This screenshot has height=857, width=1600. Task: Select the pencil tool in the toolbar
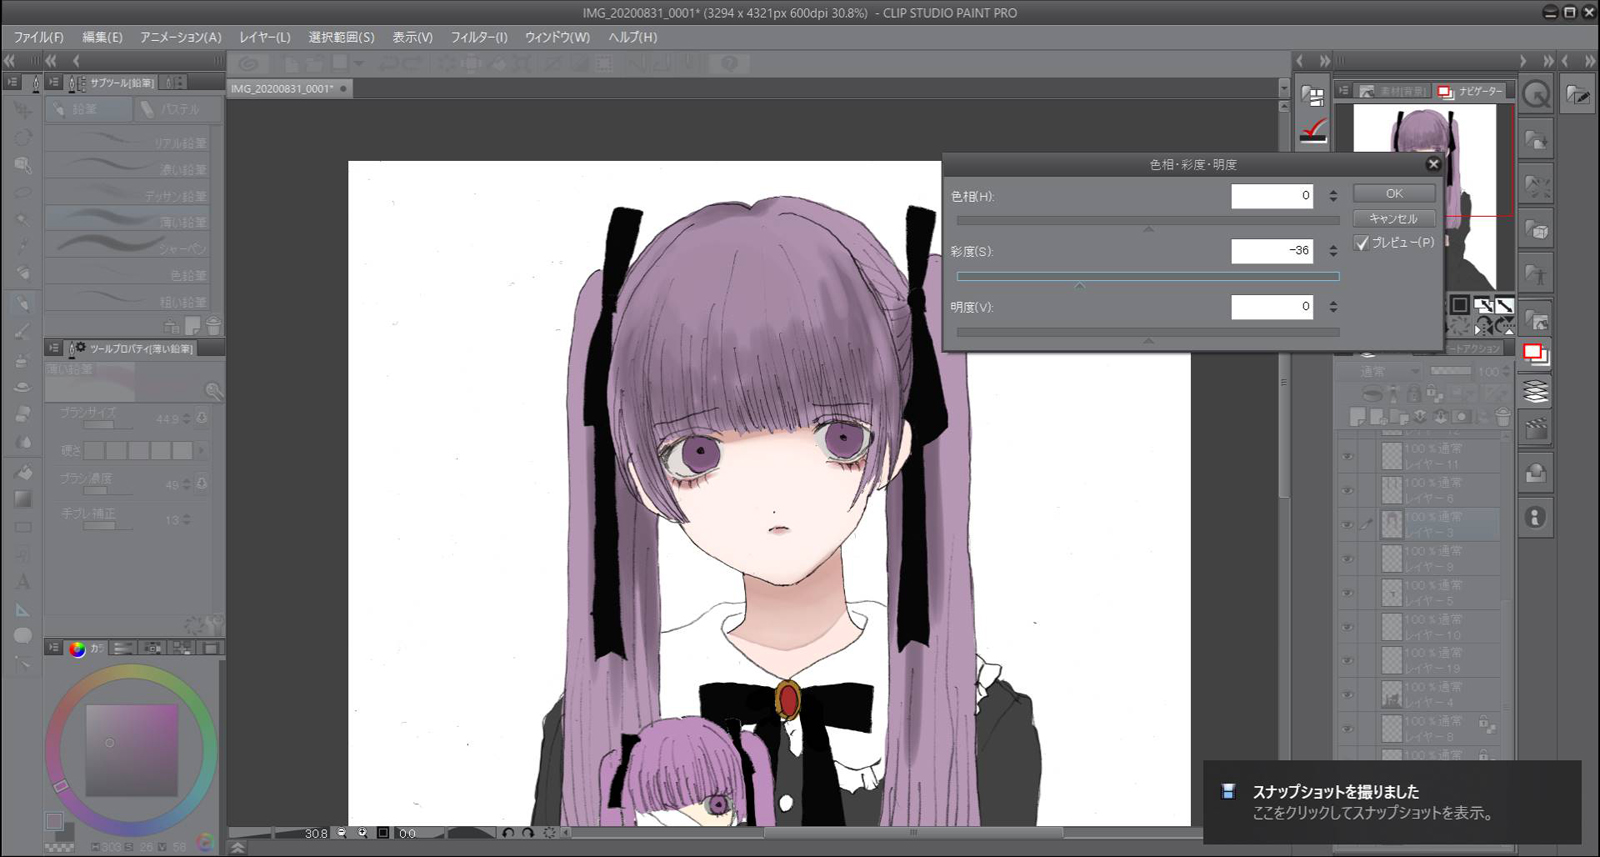coord(23,302)
